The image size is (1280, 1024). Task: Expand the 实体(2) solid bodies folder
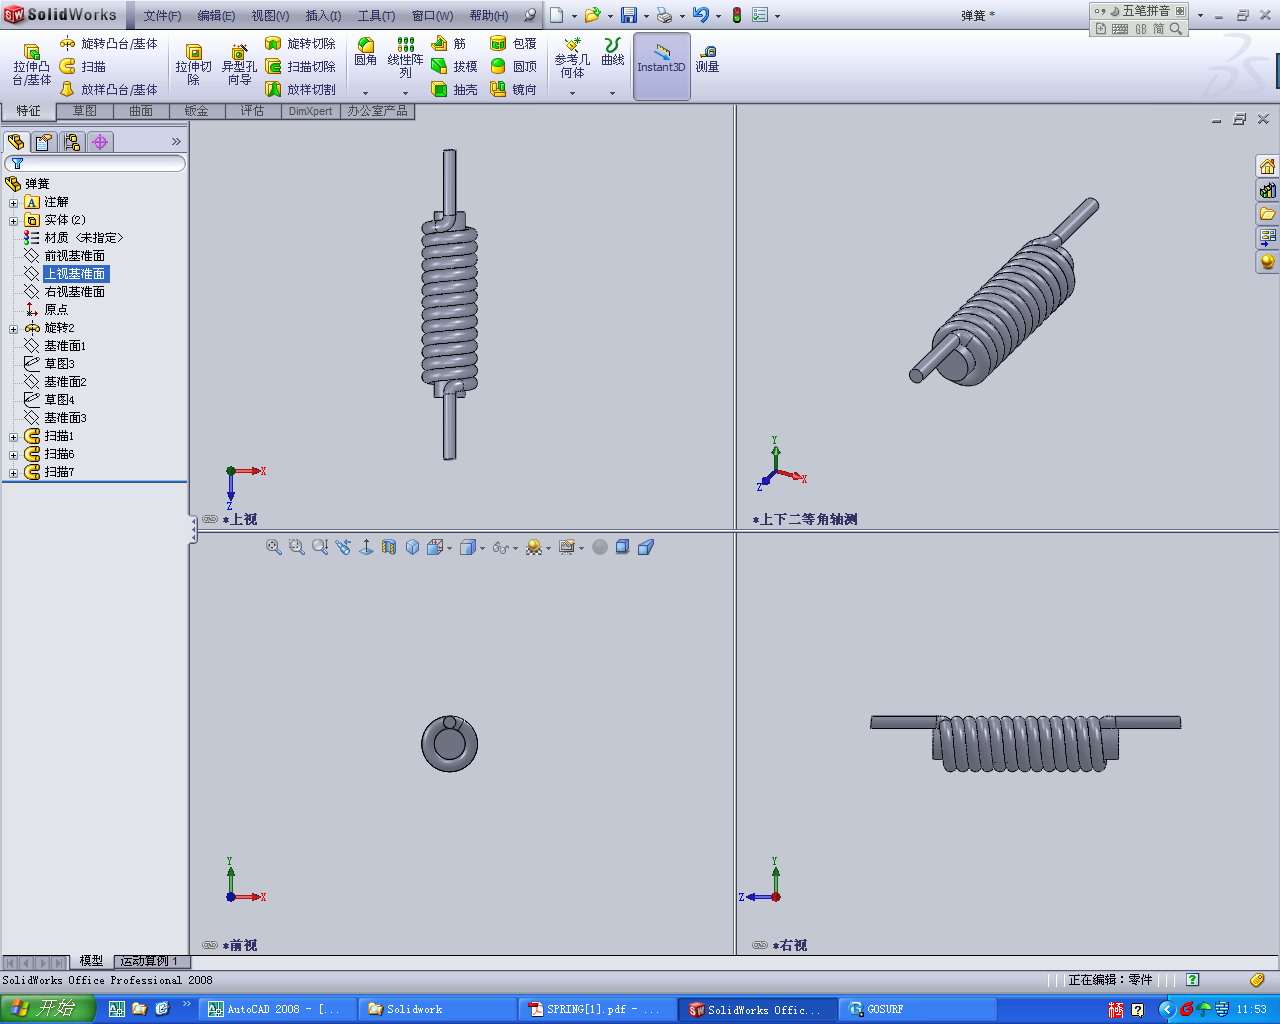(14, 221)
